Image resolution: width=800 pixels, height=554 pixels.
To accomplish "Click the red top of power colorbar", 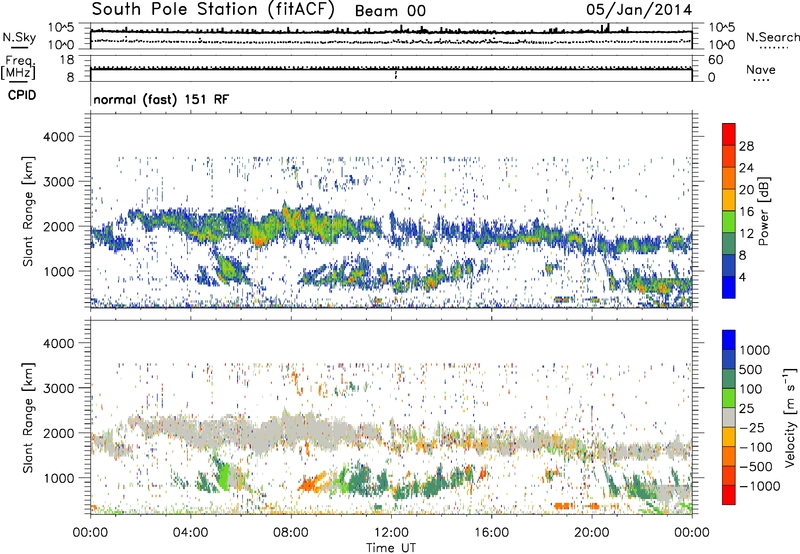I will pyautogui.click(x=729, y=134).
